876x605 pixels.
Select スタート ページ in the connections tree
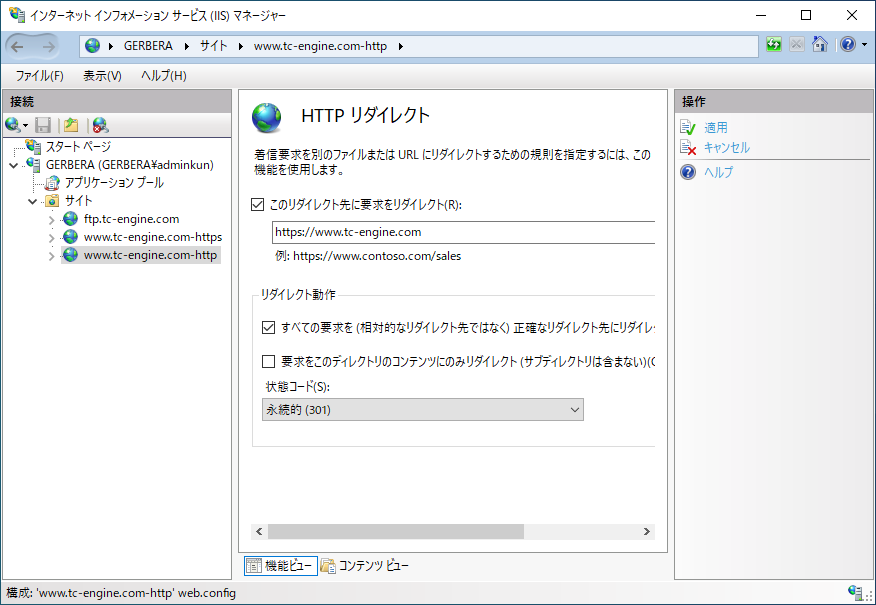[x=78, y=147]
